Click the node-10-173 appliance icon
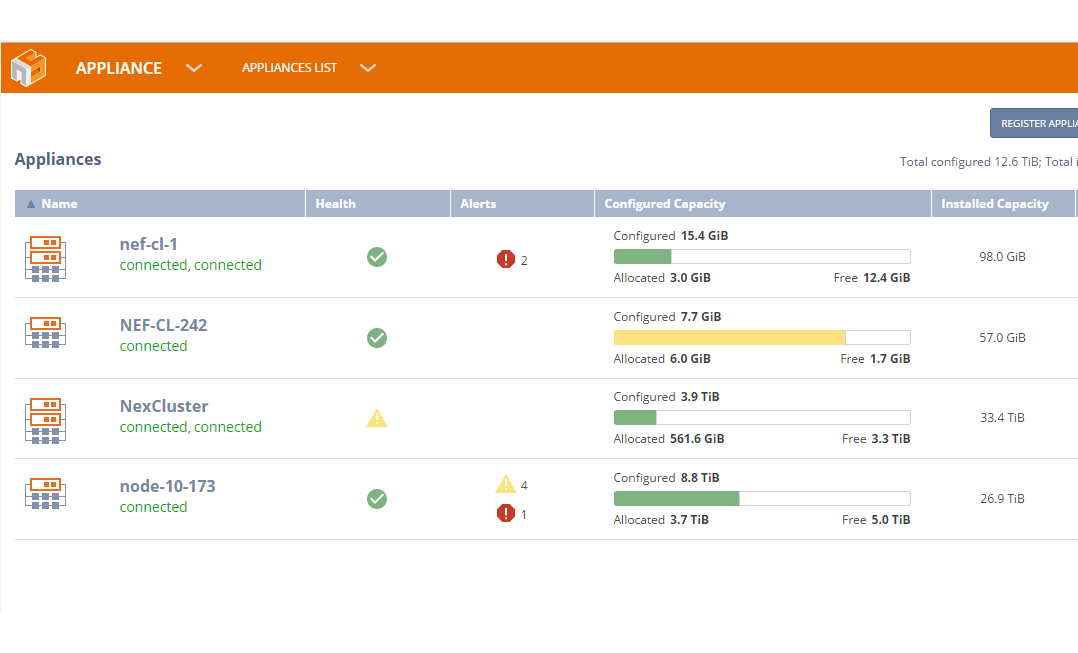Image resolution: width=1078 pixels, height=653 pixels. point(45,494)
